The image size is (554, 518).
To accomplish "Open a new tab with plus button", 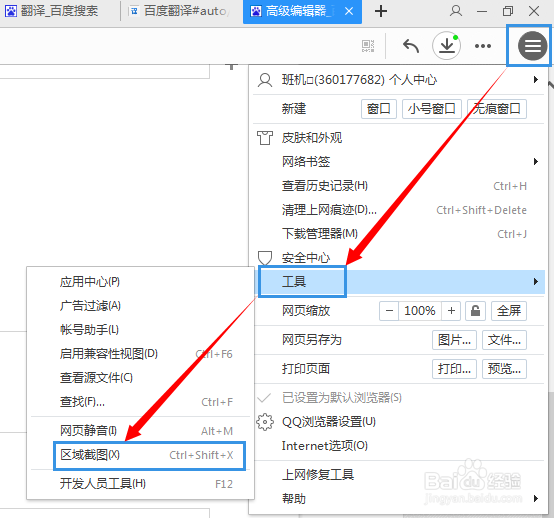I will pyautogui.click(x=381, y=11).
